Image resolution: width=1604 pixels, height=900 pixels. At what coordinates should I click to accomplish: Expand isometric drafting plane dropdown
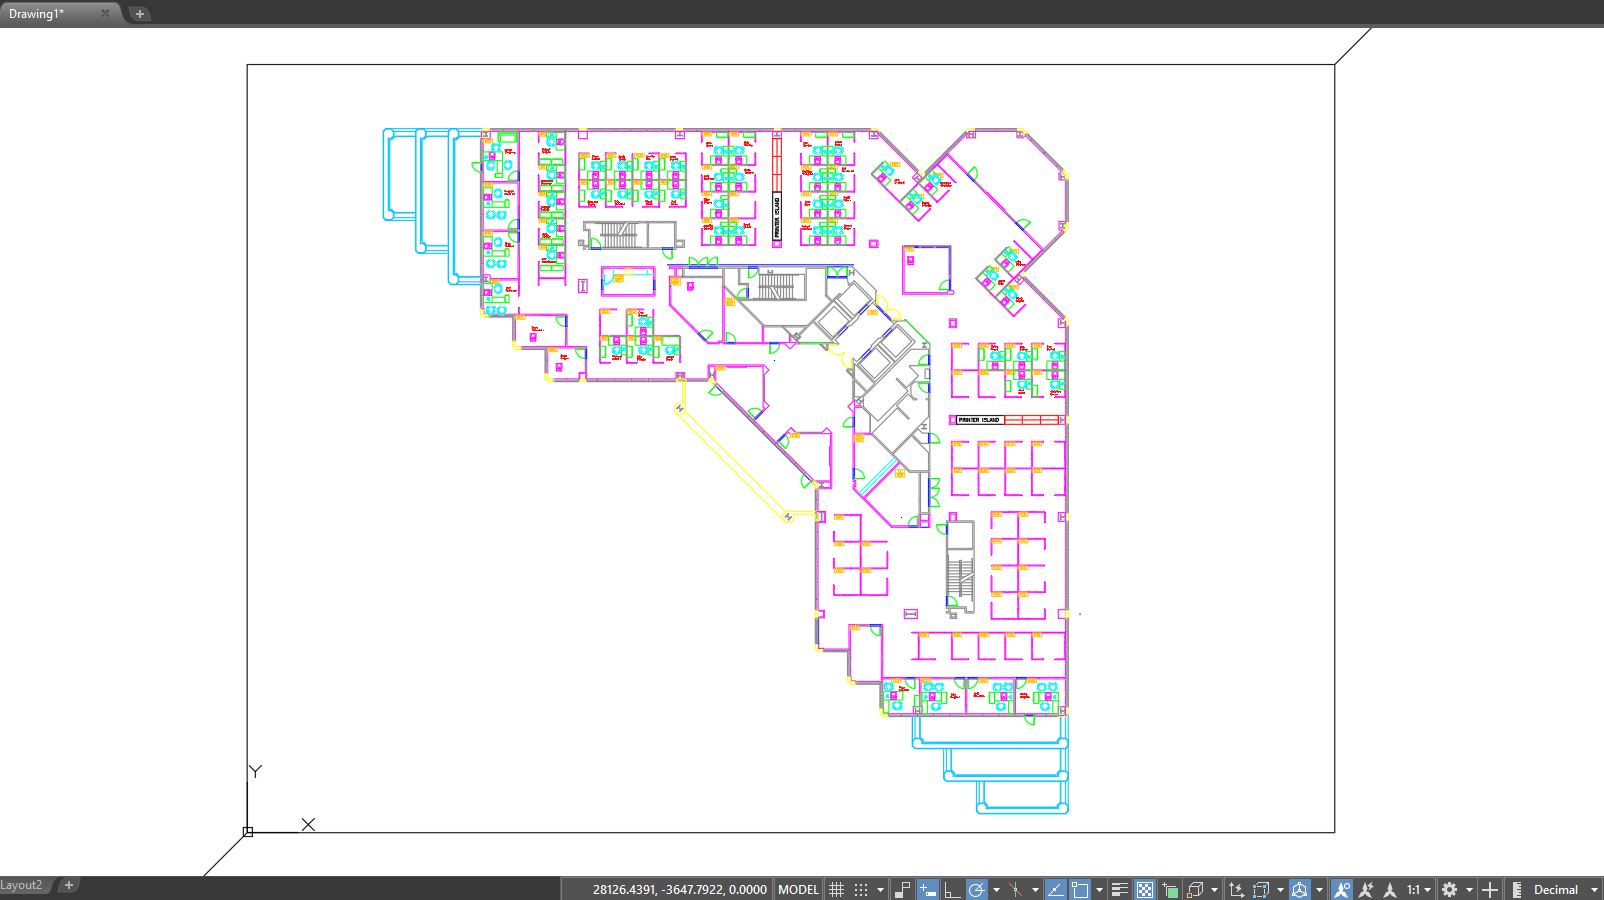point(1035,890)
